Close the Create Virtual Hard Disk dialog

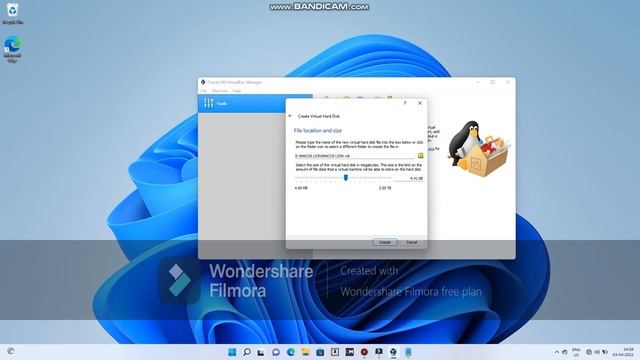pos(420,103)
